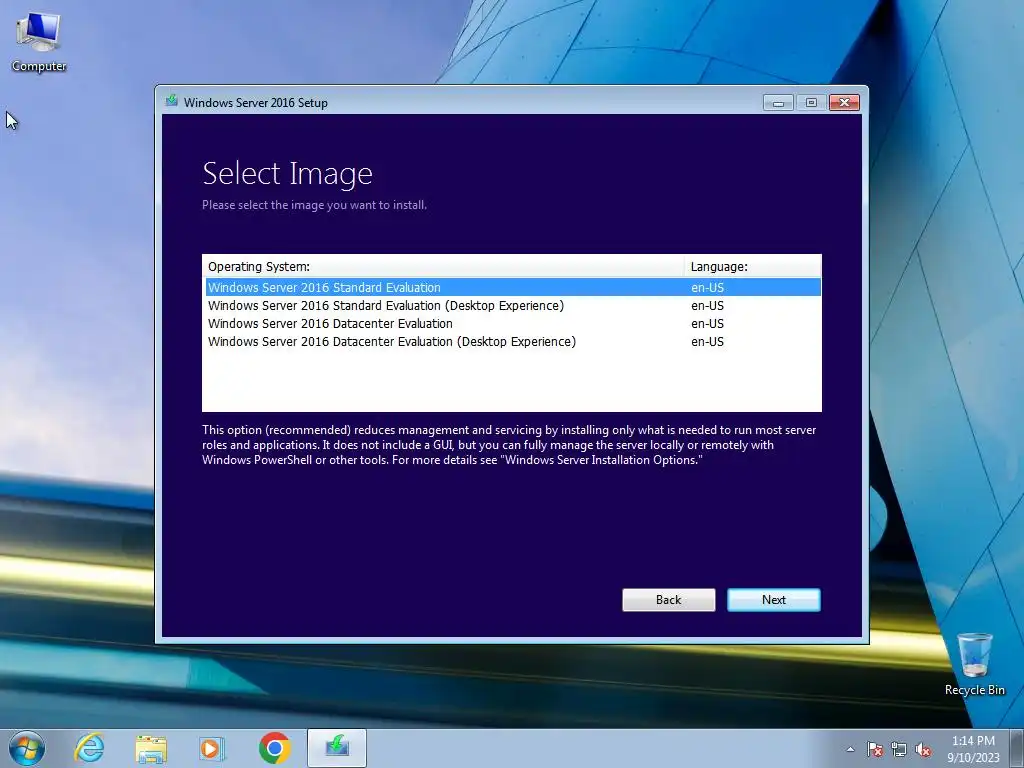Image resolution: width=1024 pixels, height=768 pixels.
Task: Minimize the Windows Server 2016 Setup window
Action: 778,103
